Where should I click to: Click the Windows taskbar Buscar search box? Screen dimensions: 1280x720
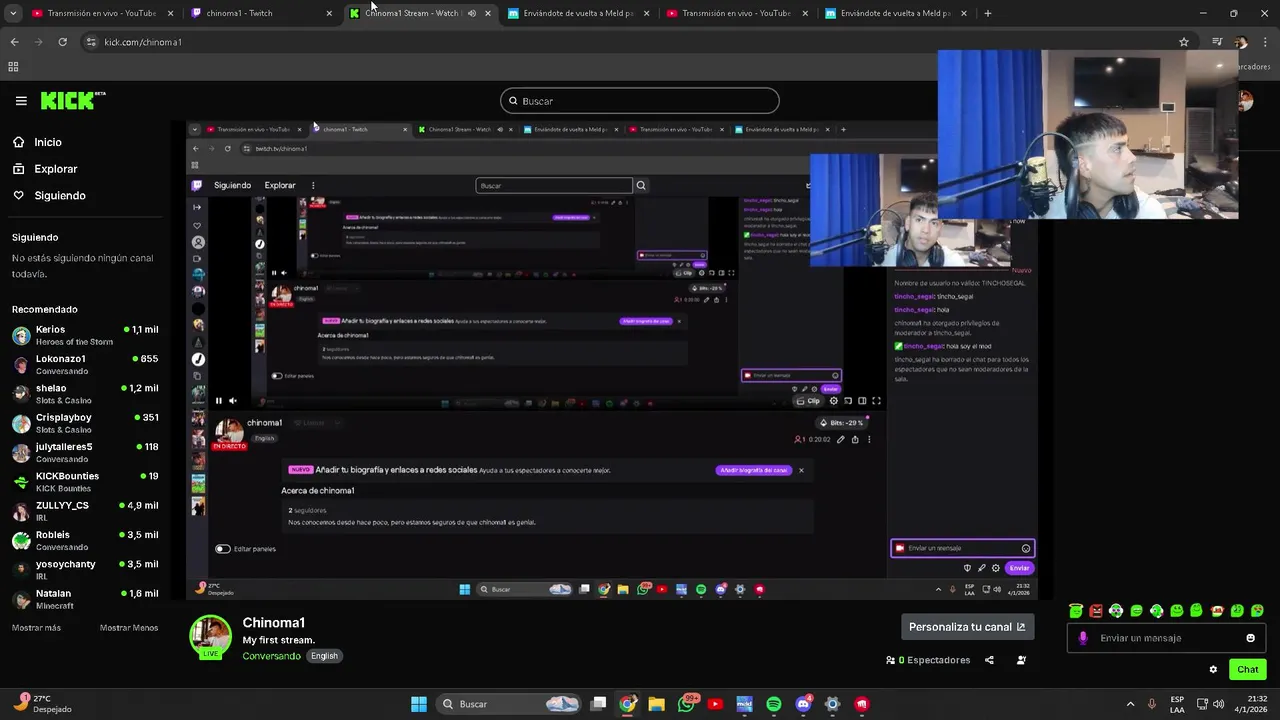click(x=510, y=704)
